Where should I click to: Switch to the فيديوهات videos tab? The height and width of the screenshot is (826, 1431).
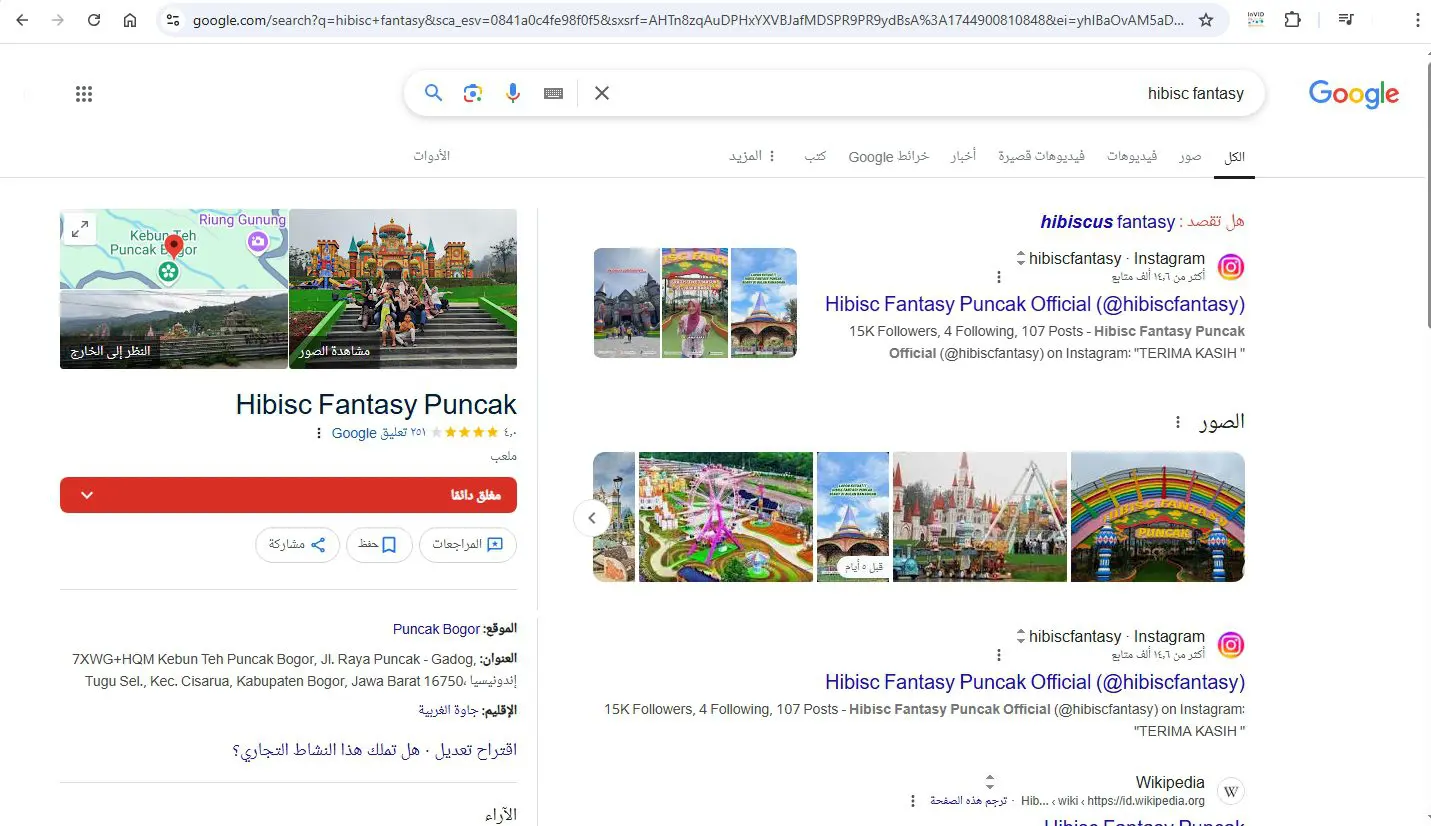click(1132, 156)
